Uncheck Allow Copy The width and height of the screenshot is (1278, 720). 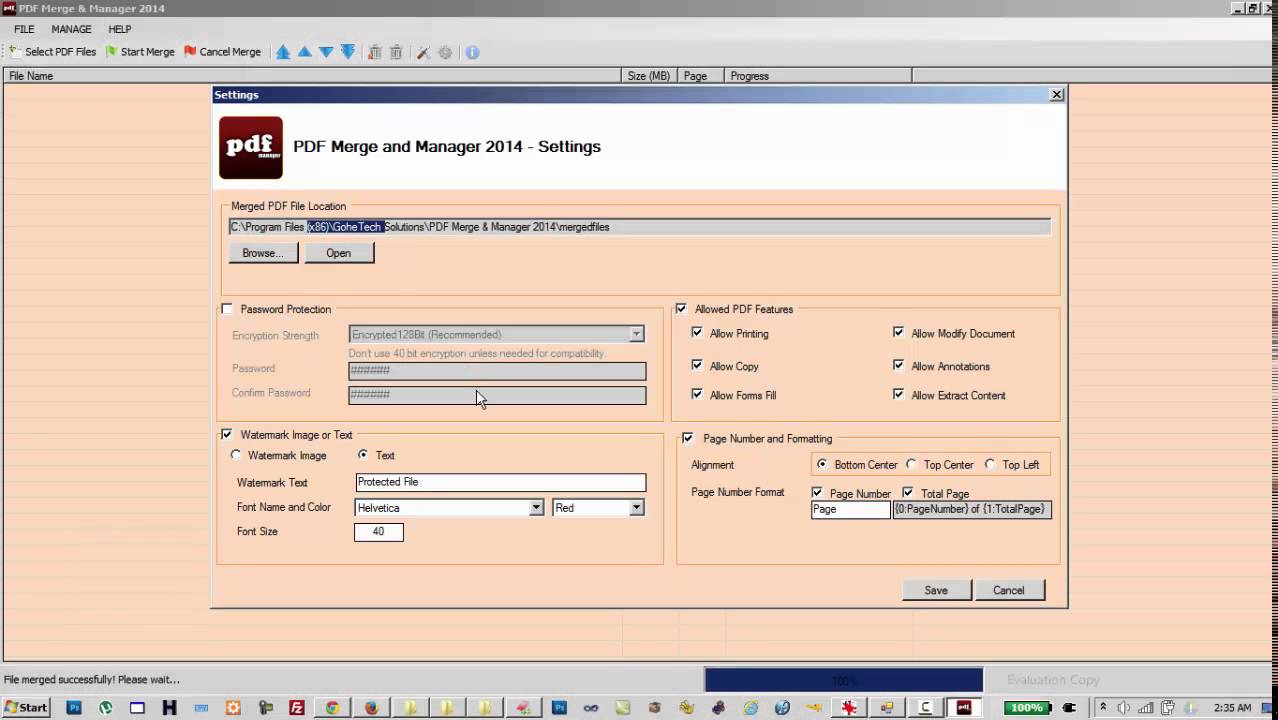tap(697, 365)
